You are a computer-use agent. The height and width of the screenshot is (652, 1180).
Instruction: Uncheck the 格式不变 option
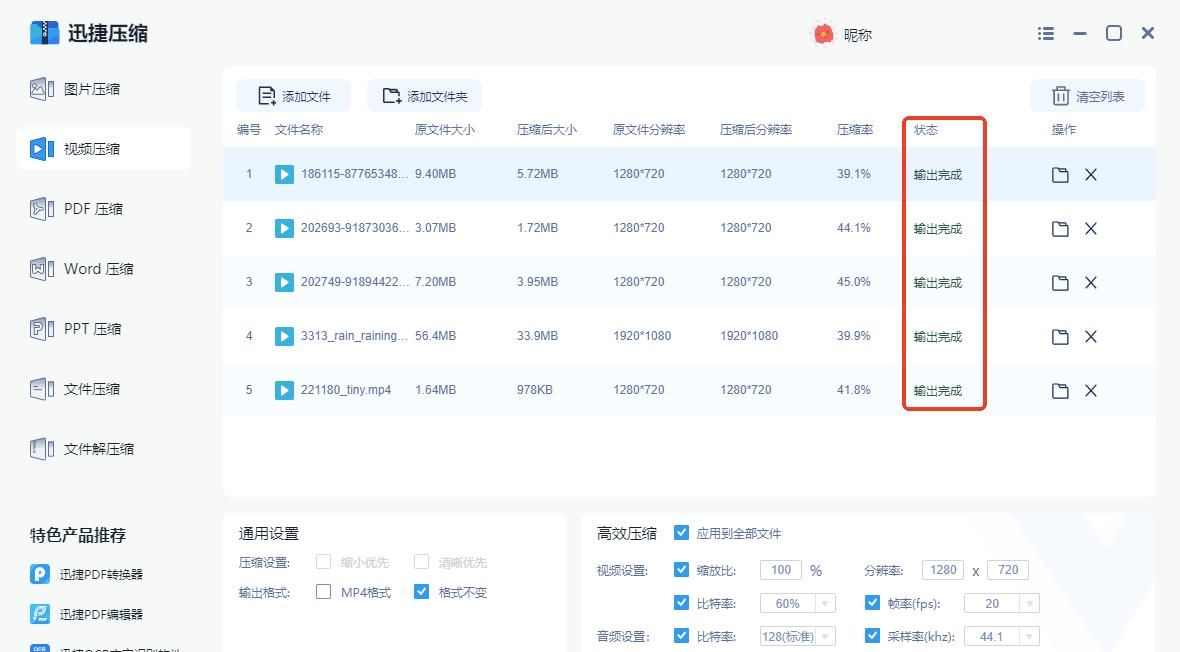421,592
